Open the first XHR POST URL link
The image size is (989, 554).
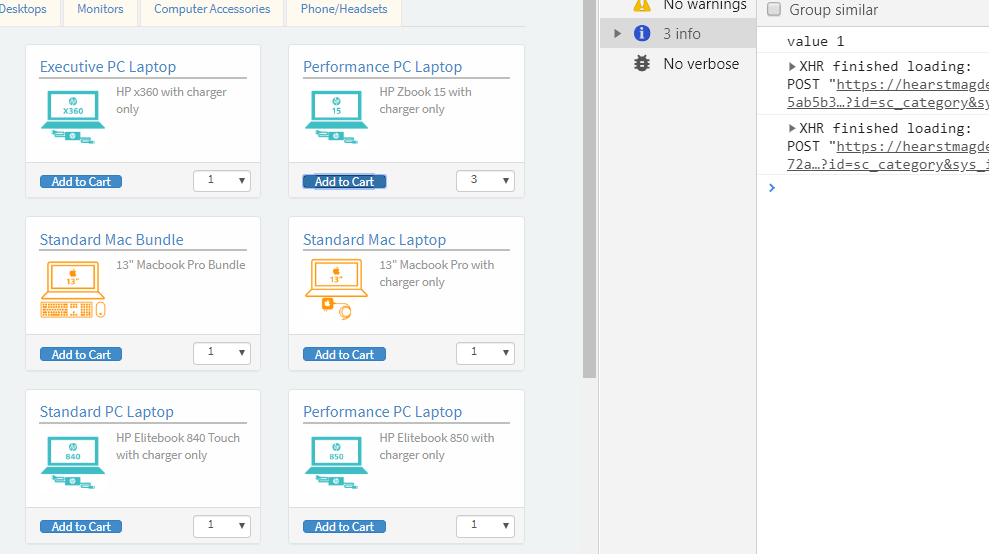click(887, 93)
